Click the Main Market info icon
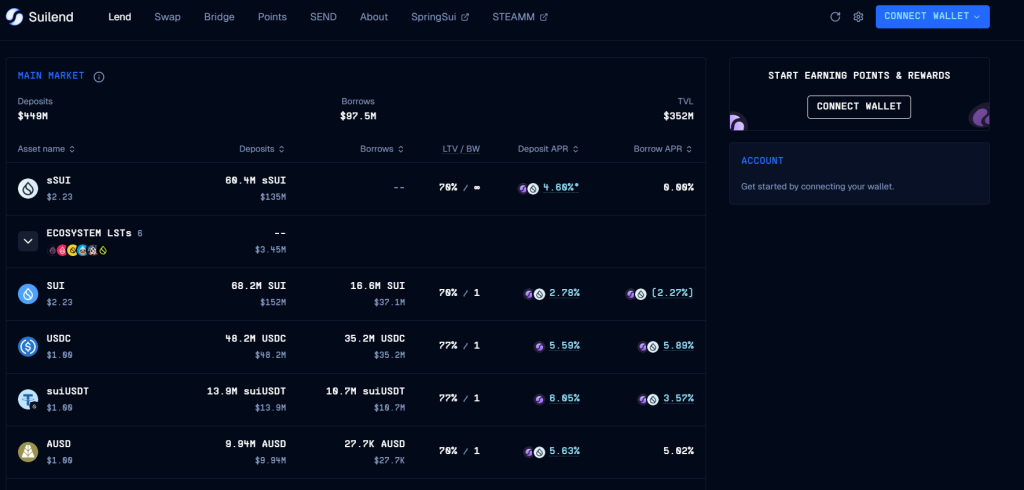The height and width of the screenshot is (490, 1024). [x=99, y=77]
